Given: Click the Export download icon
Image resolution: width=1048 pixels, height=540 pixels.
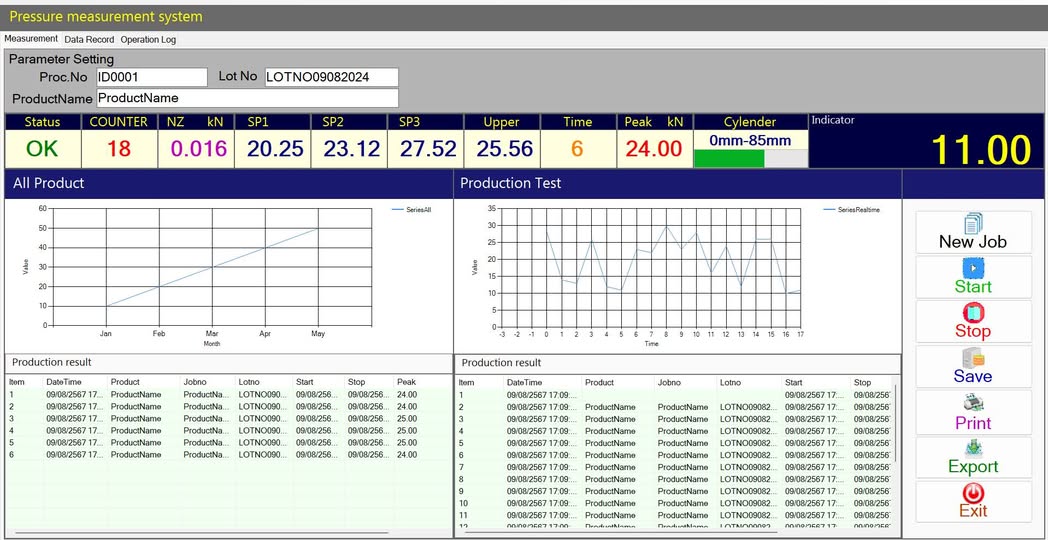Looking at the screenshot, I should (x=973, y=448).
